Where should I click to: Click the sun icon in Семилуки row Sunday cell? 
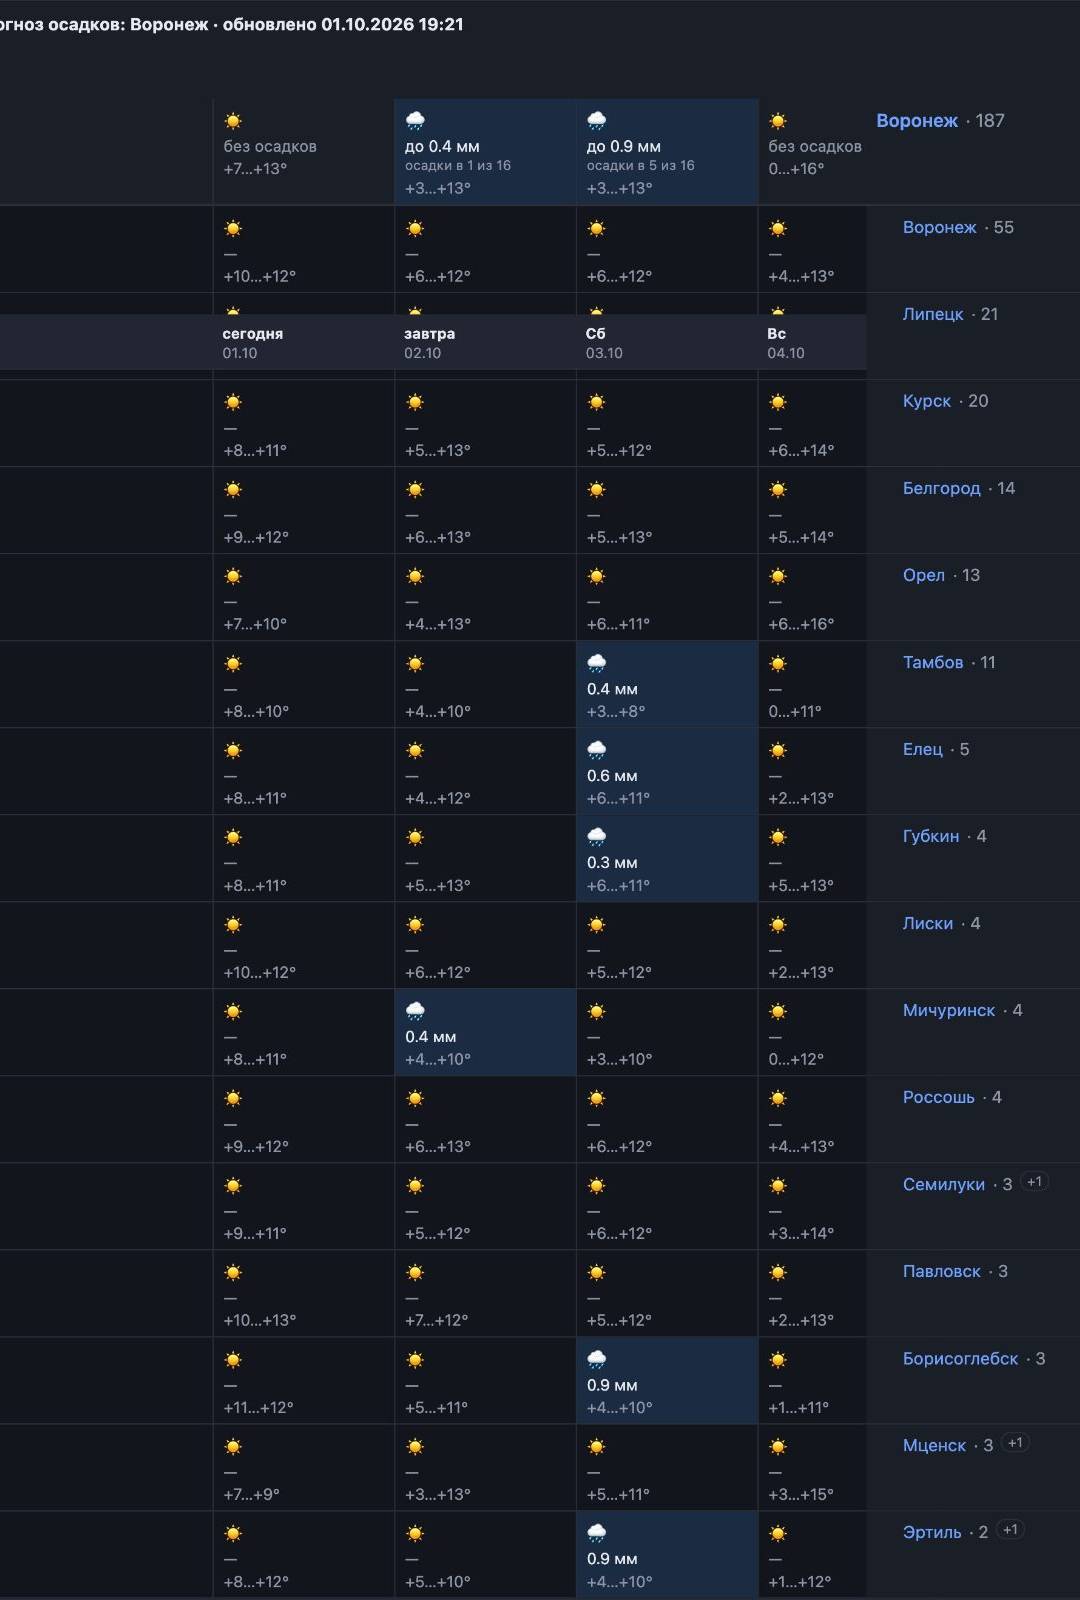(778, 1186)
